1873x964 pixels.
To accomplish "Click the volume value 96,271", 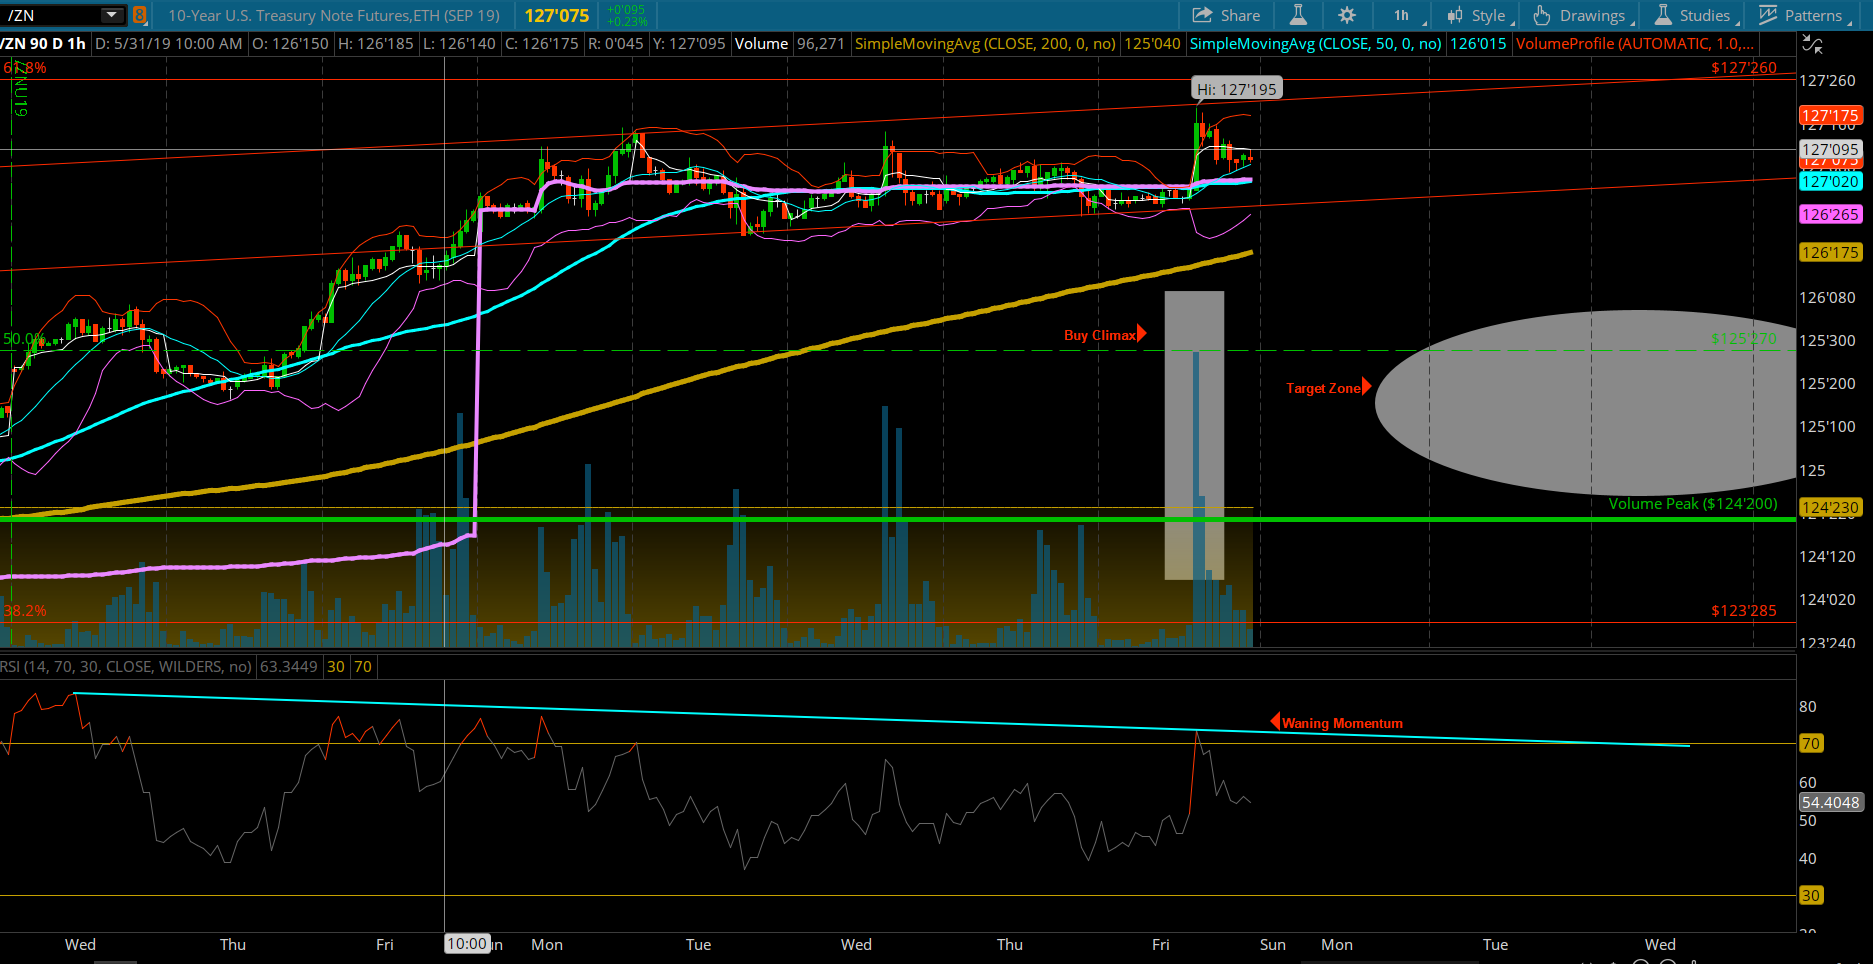I will [821, 44].
